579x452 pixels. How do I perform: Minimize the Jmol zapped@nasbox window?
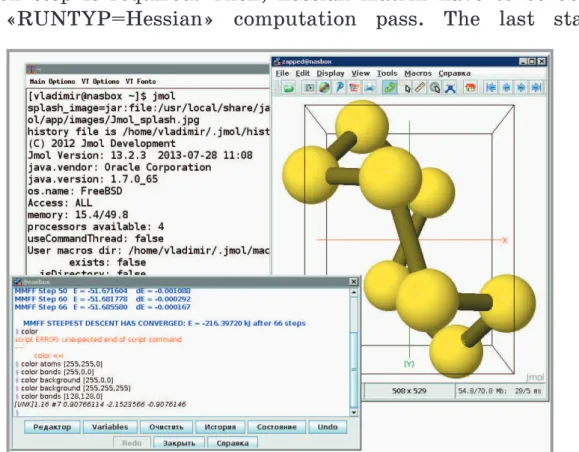tap(523, 62)
